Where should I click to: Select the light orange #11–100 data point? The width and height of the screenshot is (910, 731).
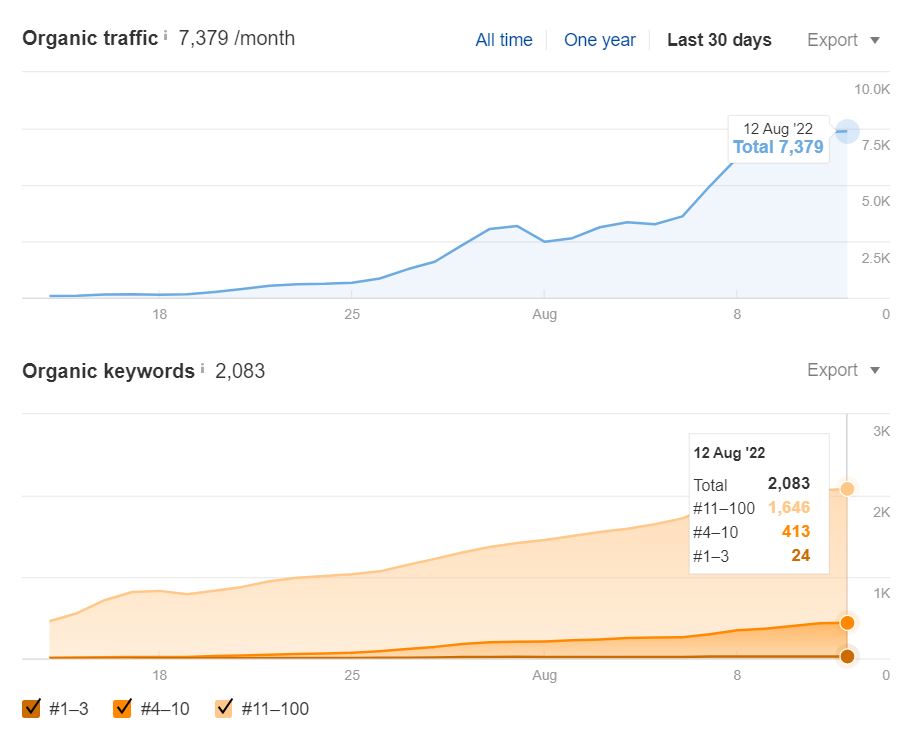847,489
